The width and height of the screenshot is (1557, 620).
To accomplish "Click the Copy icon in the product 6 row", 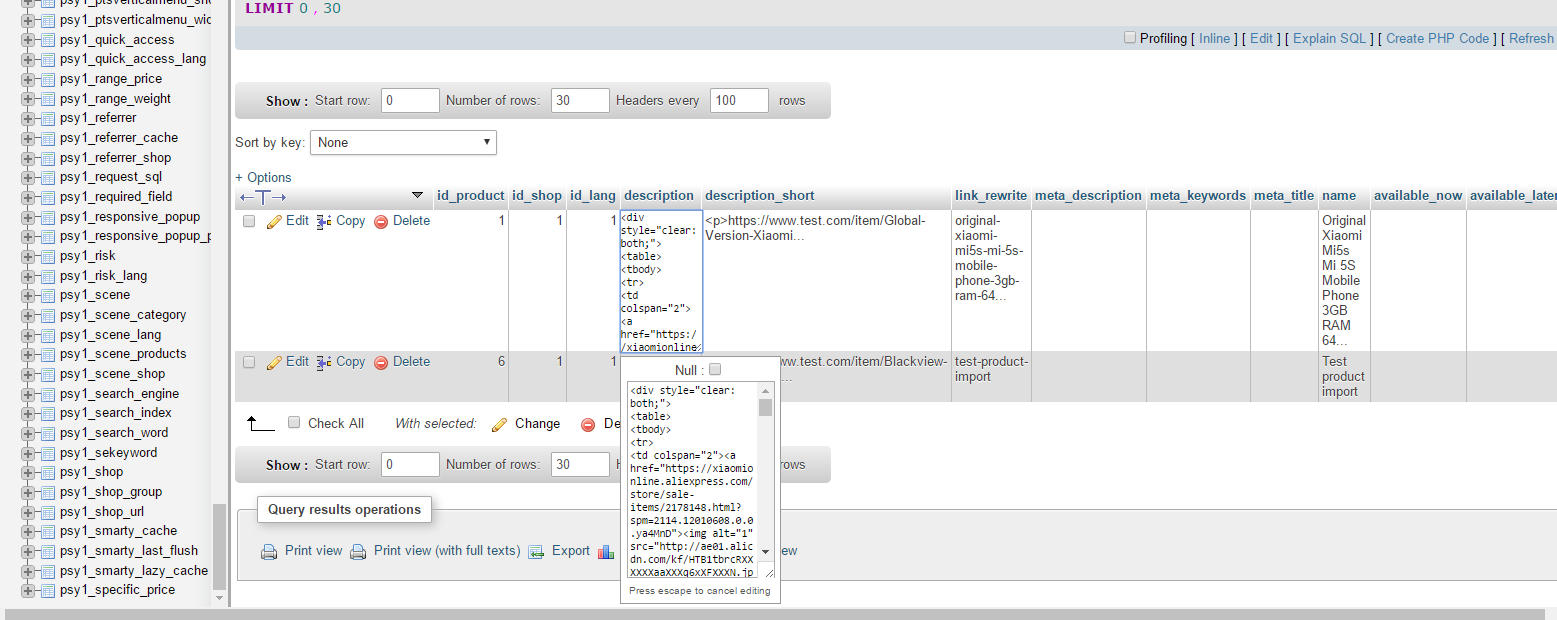I will (323, 362).
